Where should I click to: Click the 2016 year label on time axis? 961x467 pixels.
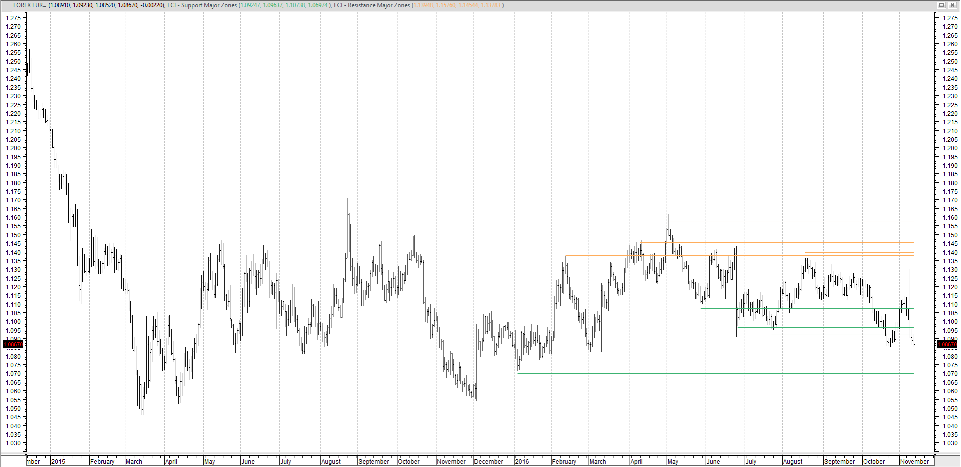(522, 462)
